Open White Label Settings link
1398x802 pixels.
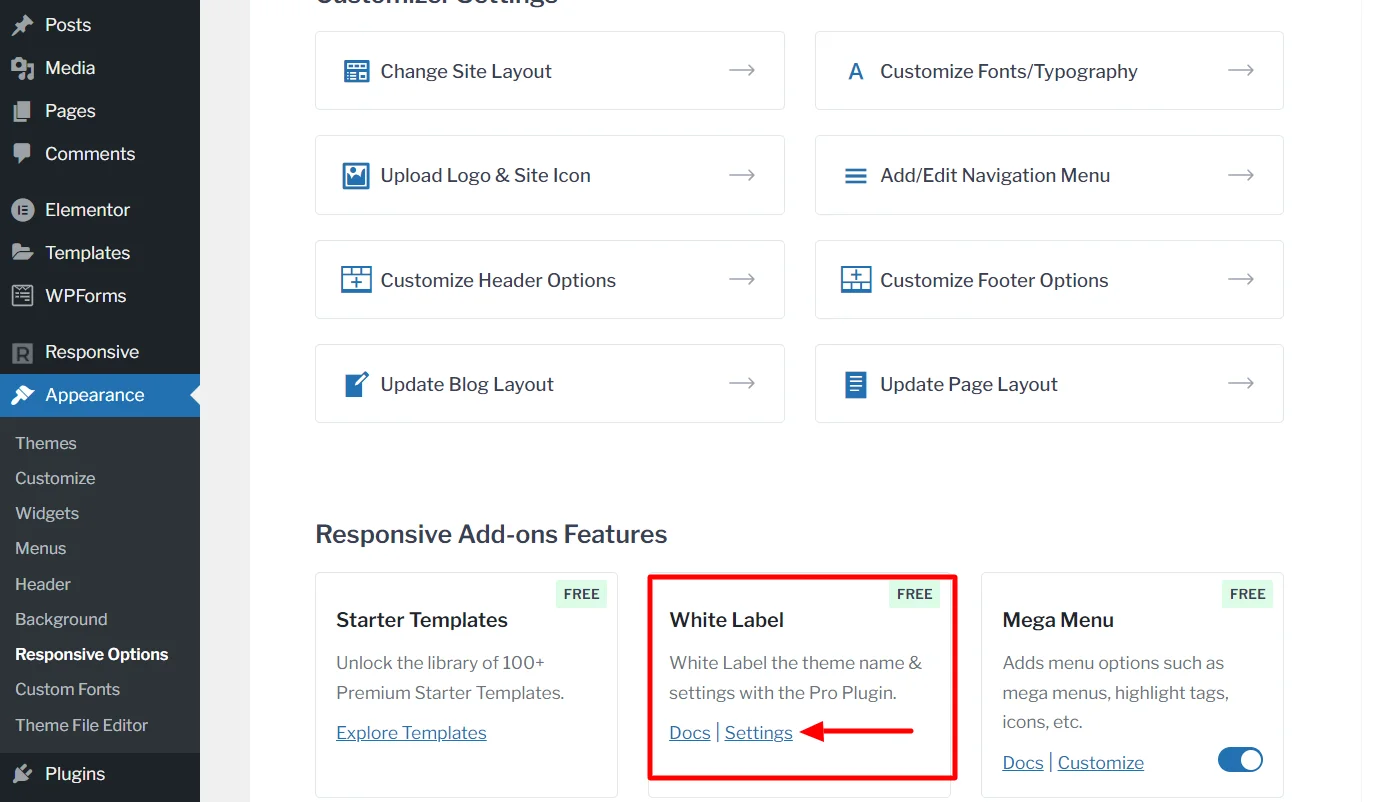click(x=759, y=733)
